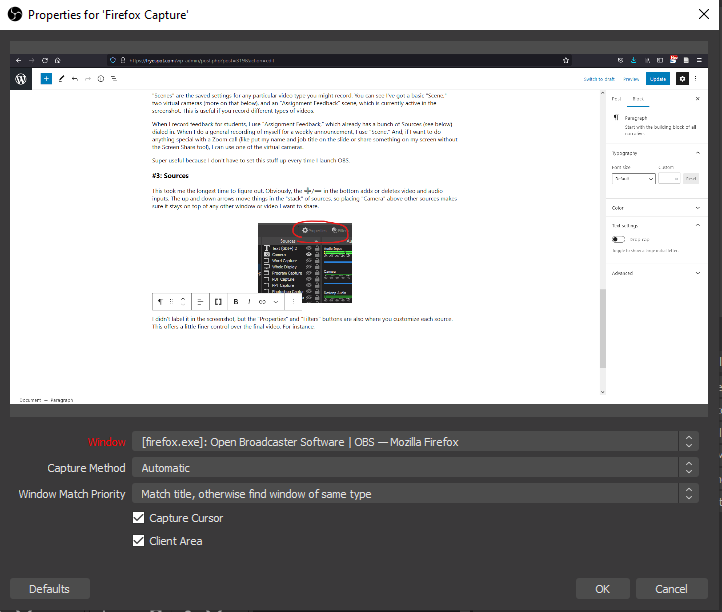Click the WordPress logo in the preview
Viewport: 722px width, 612px height.
coord(21,79)
